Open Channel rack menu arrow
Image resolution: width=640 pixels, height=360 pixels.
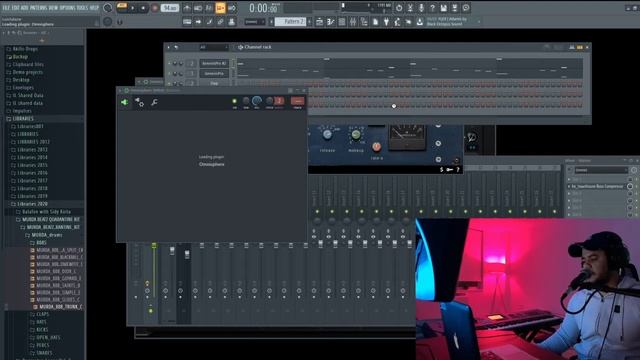(169, 47)
